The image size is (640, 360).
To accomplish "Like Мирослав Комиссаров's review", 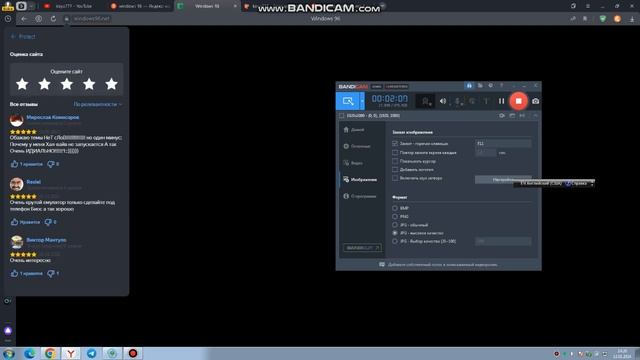I will pos(27,164).
